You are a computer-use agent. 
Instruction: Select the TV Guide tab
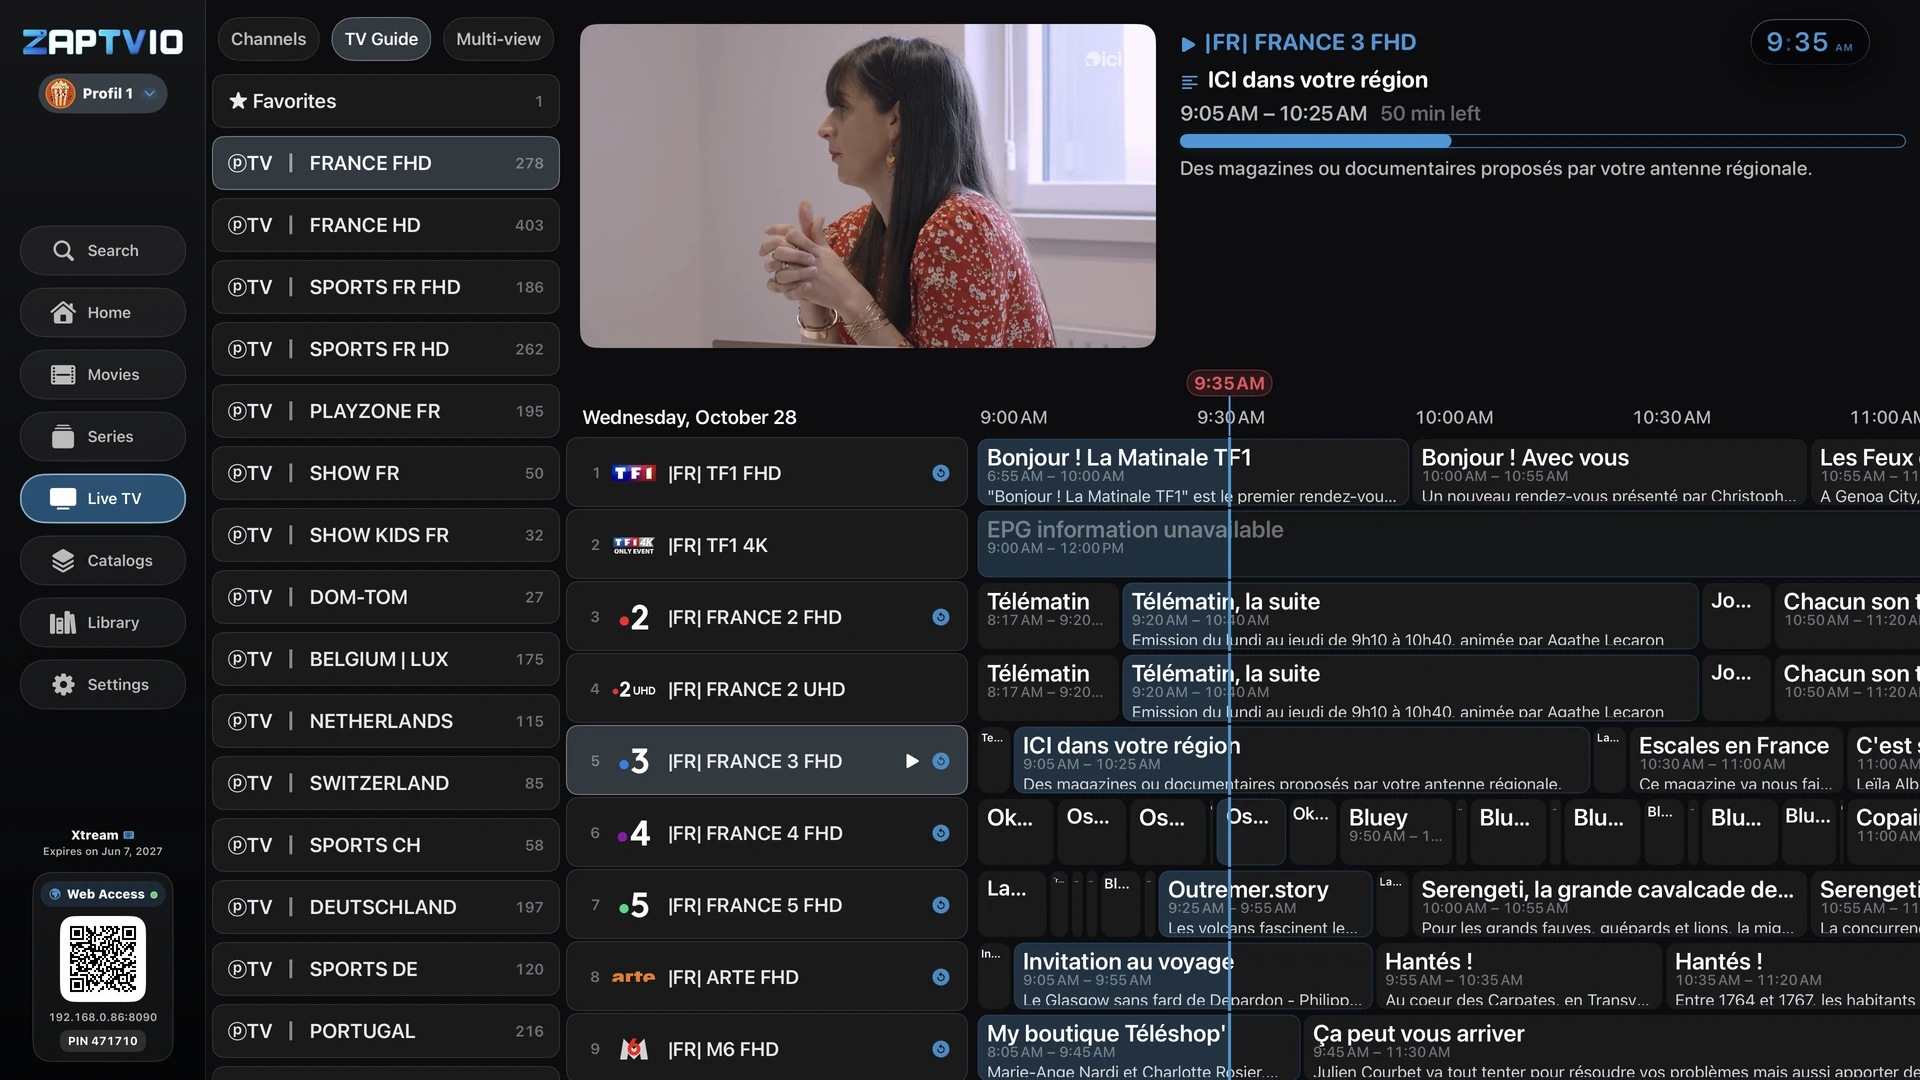coord(381,39)
